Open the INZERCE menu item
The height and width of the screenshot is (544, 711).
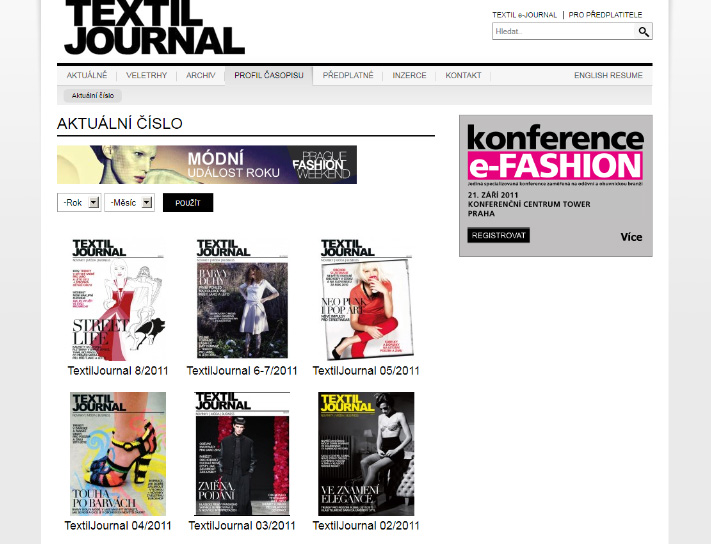409,75
